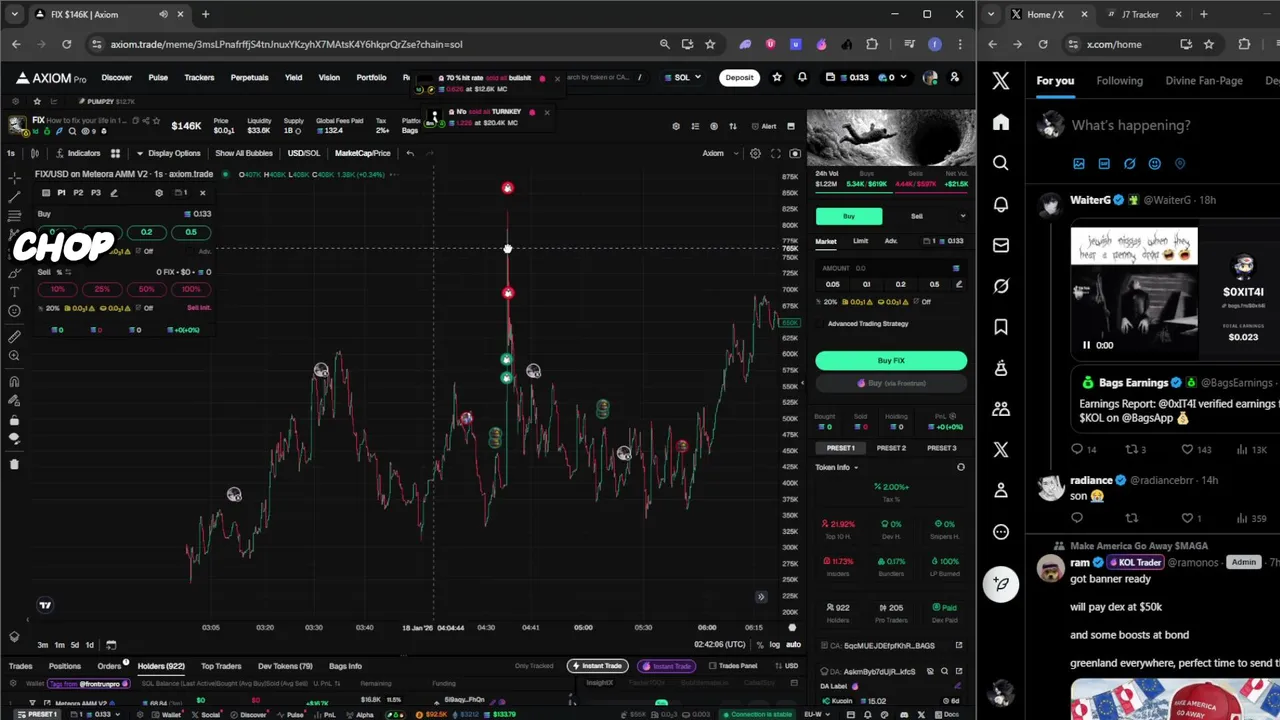Open Grok icon in X sidebar
Image resolution: width=1280 pixels, height=720 pixels.
1001,286
